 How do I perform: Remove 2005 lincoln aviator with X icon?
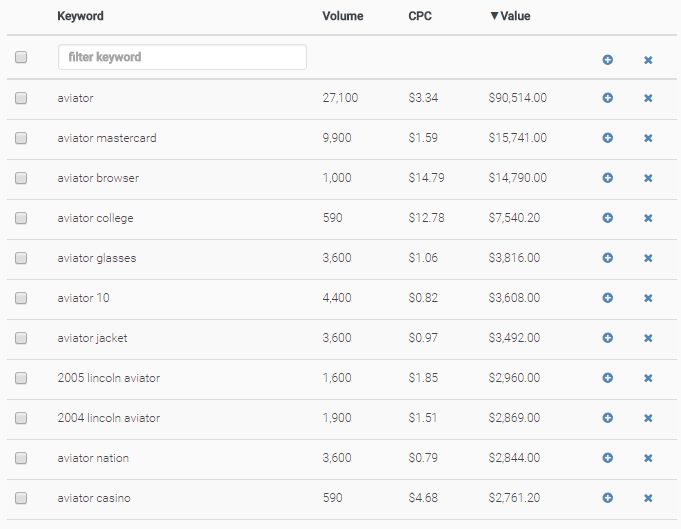(648, 378)
